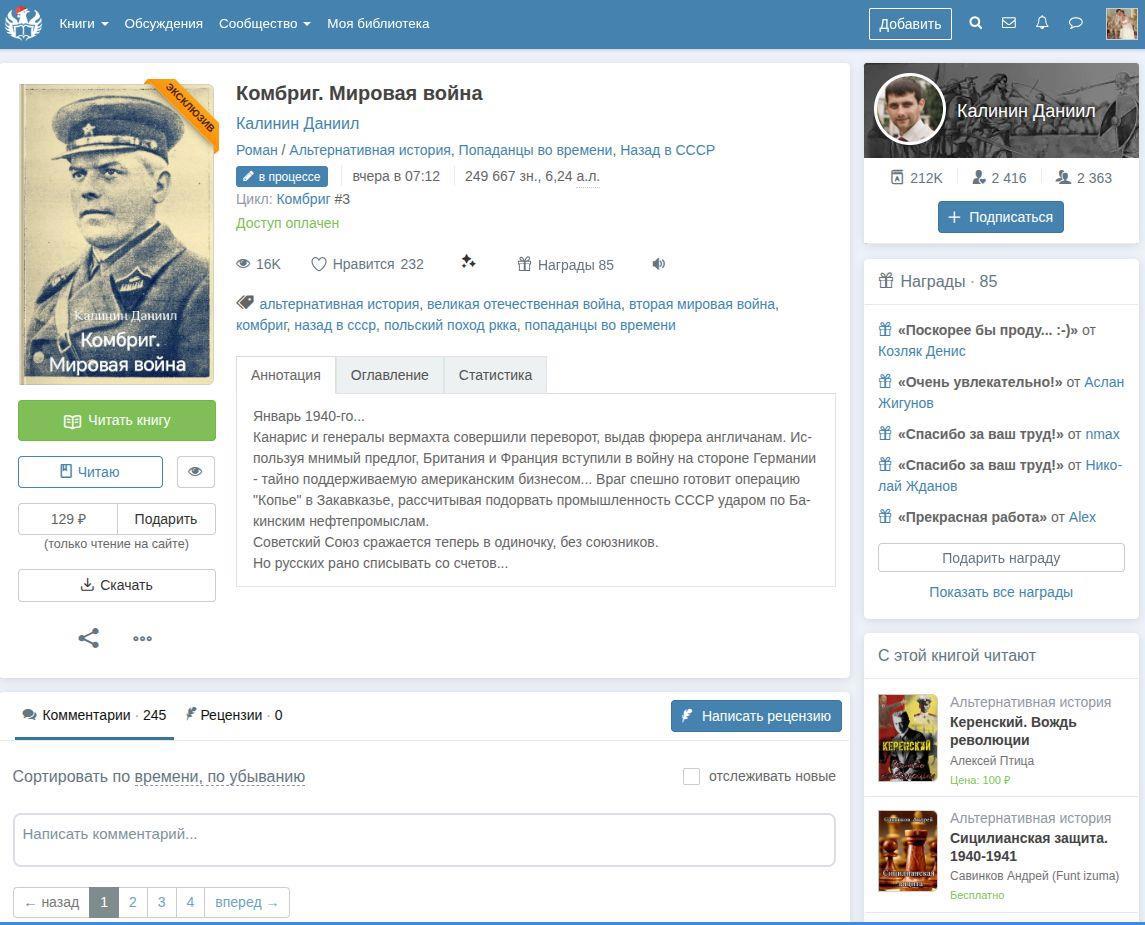This screenshot has width=1145, height=925.
Task: Open award giver Козляк Денис profile link
Action: coord(922,351)
